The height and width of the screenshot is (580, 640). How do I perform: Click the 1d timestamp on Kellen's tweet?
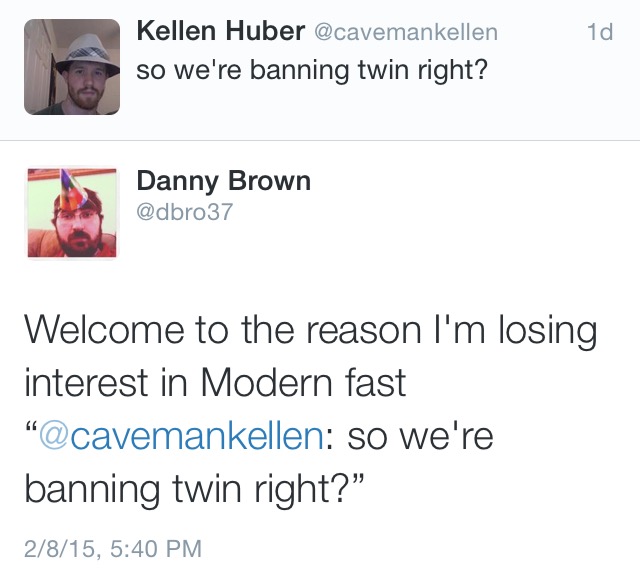coord(599,33)
